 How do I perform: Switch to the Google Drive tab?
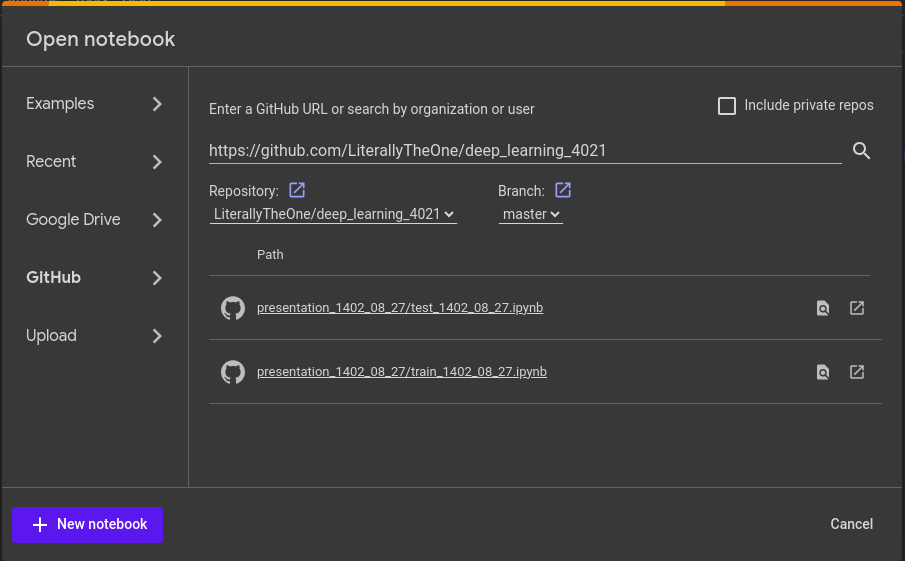click(95, 220)
